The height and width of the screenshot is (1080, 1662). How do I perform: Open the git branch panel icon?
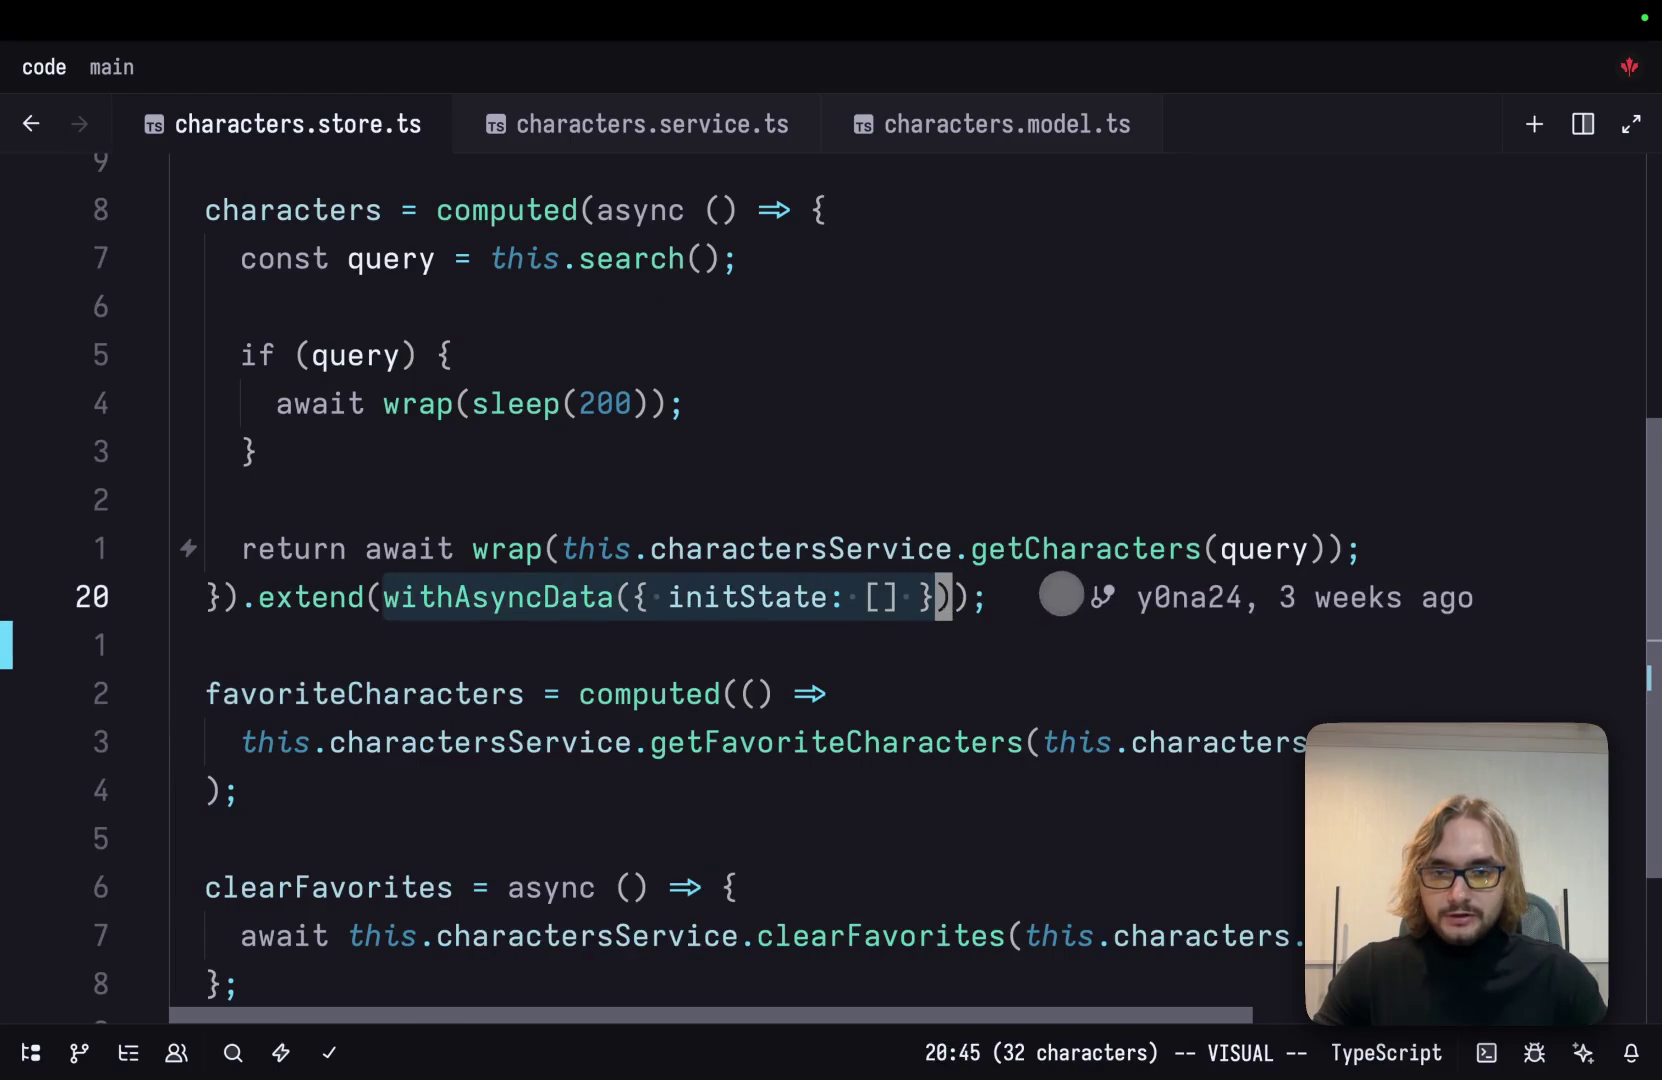[x=79, y=1053]
